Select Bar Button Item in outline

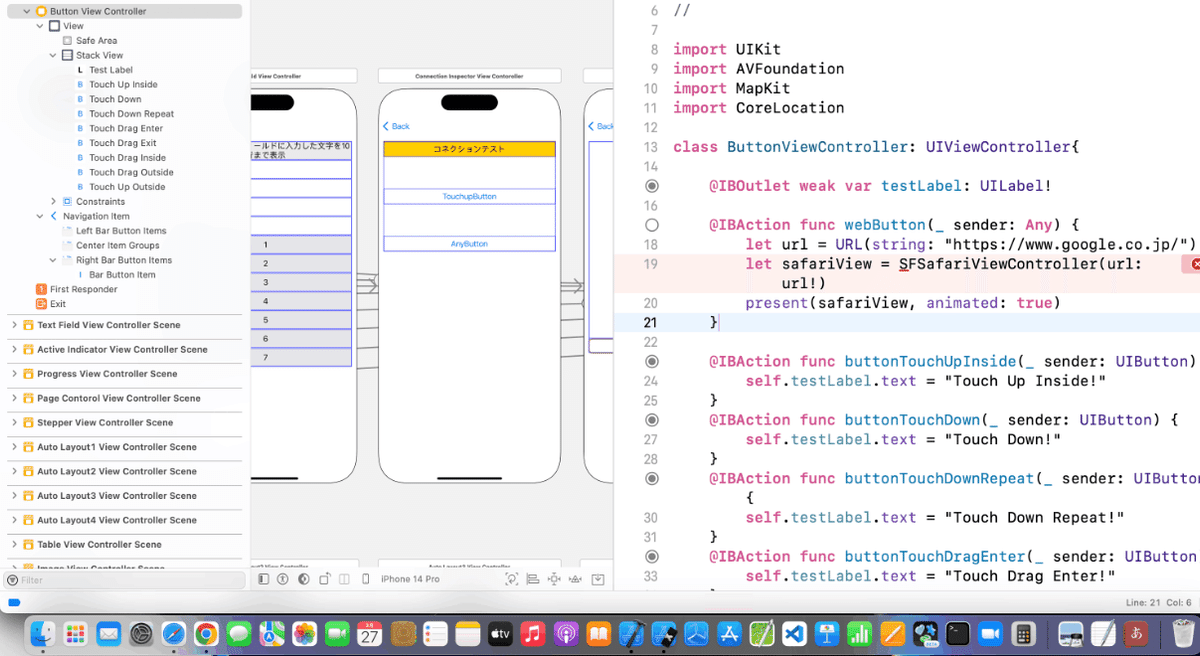pos(122,275)
